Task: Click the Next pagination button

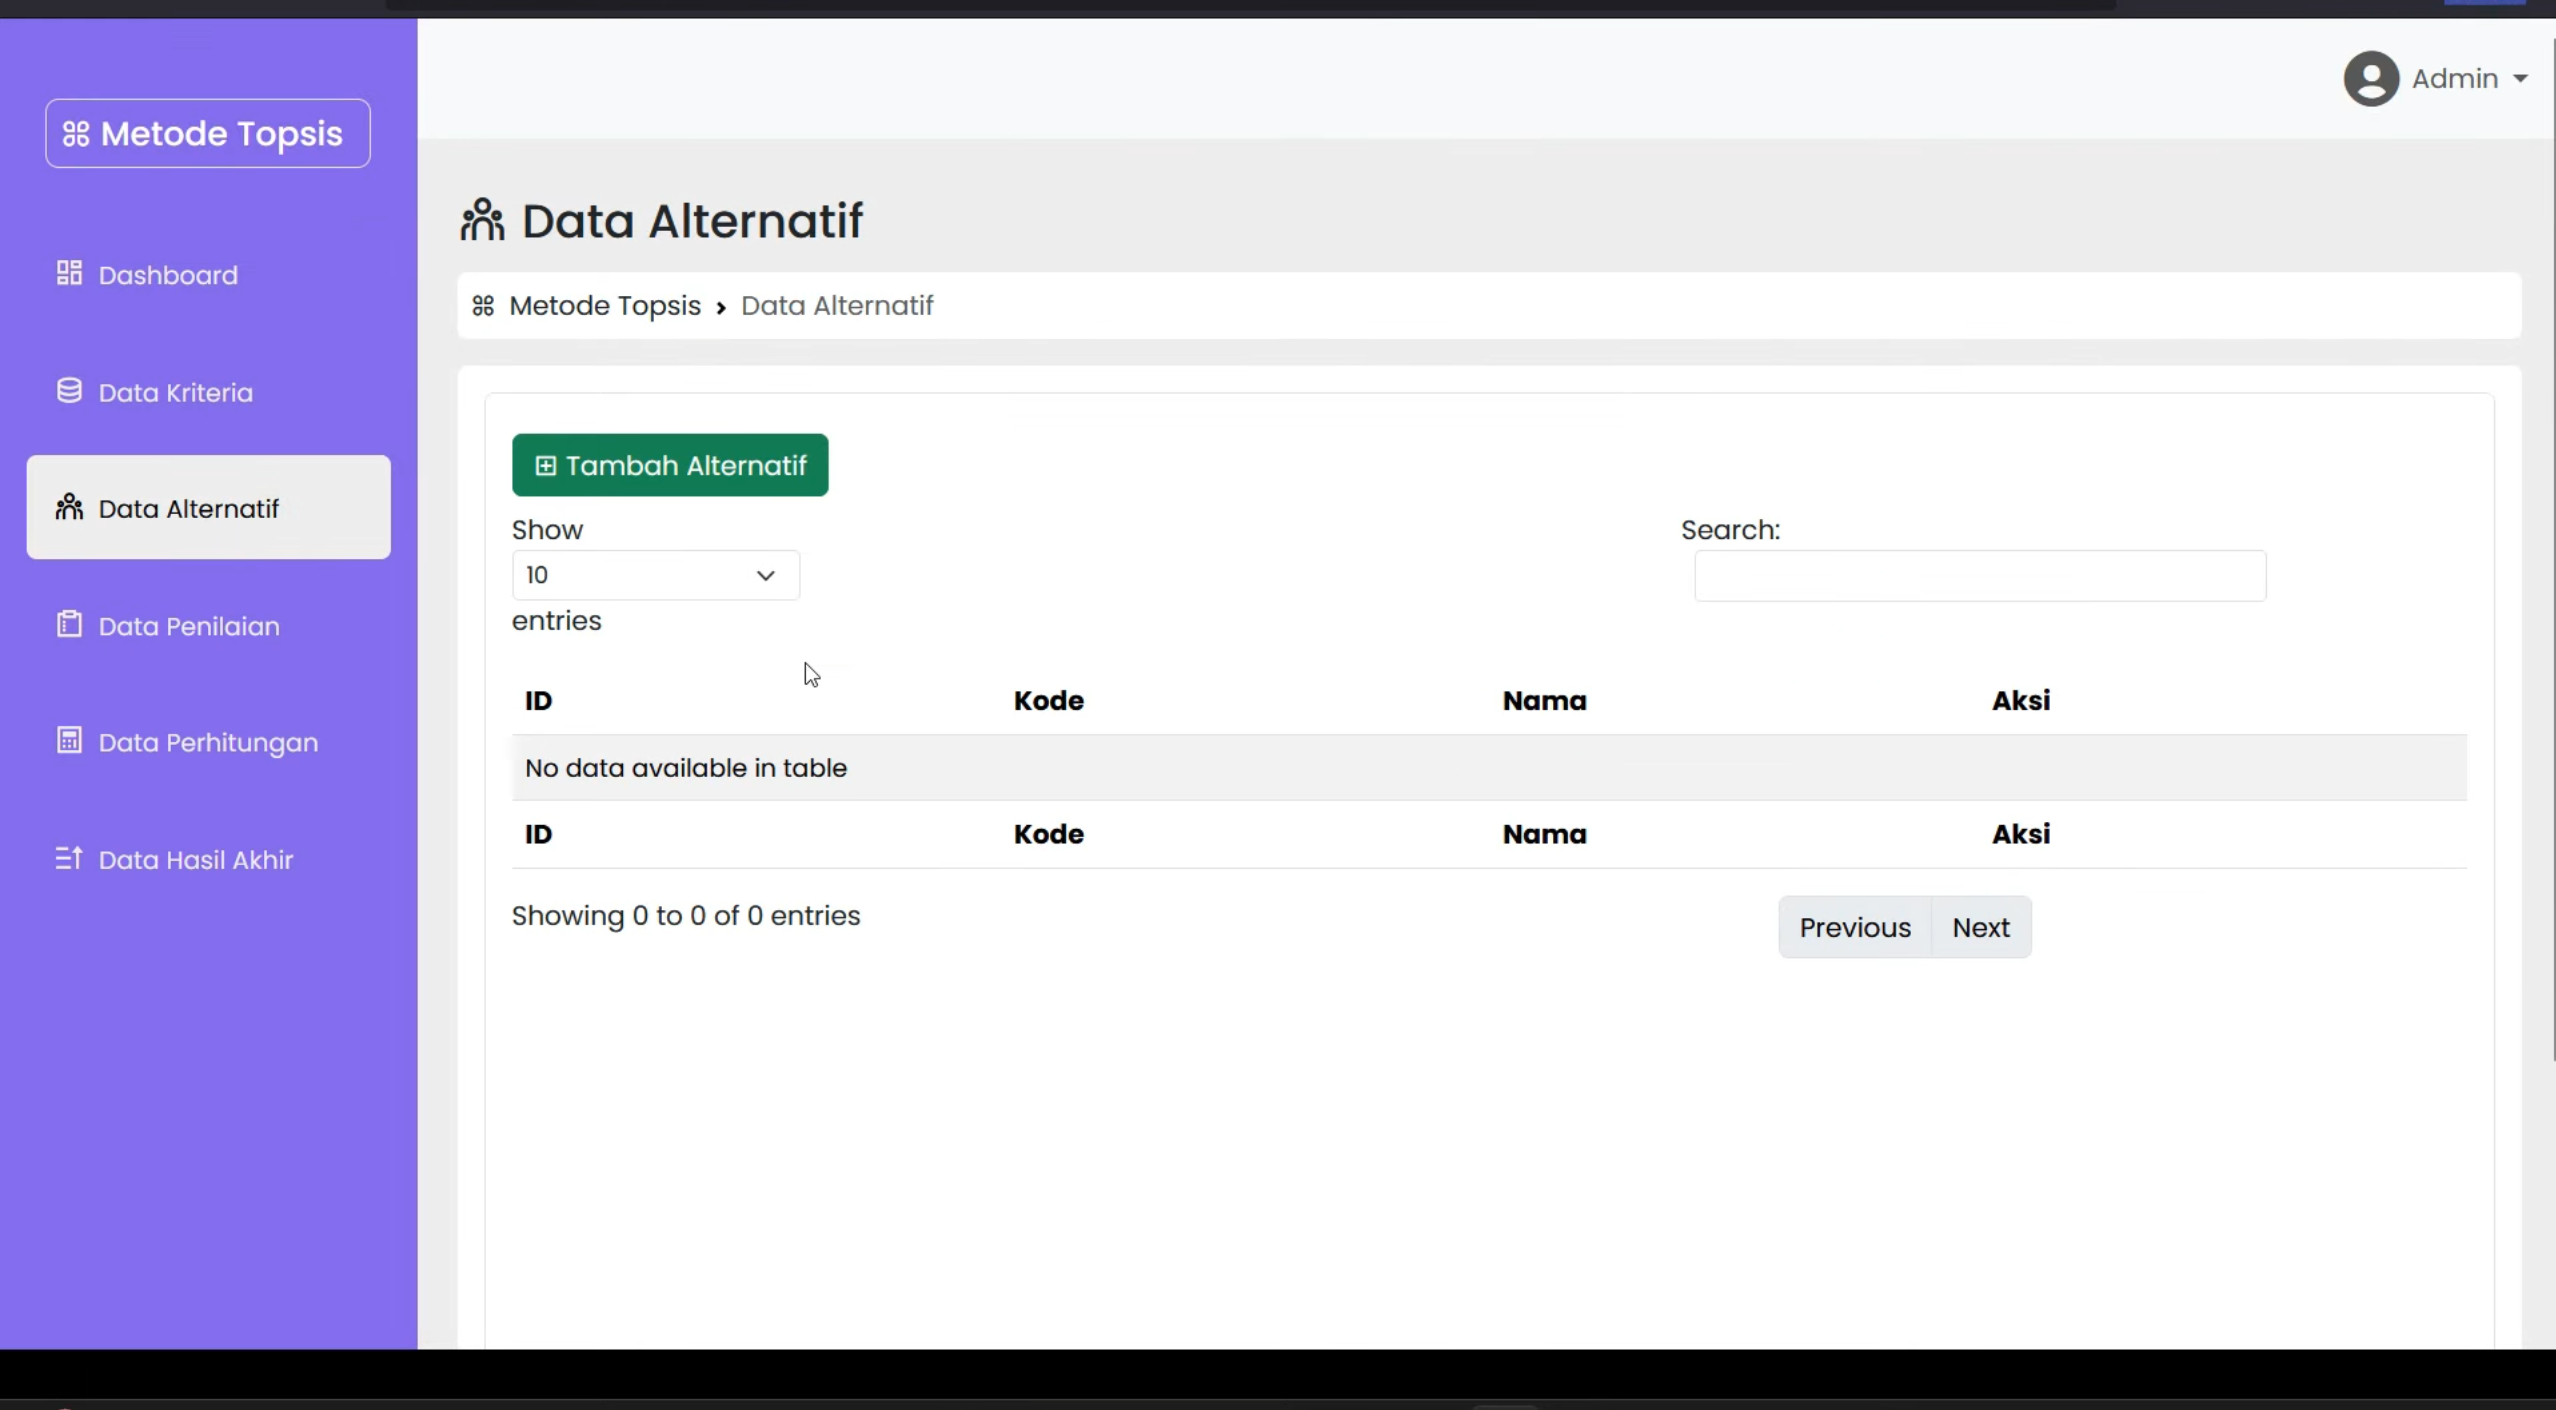Action: pos(1981,927)
